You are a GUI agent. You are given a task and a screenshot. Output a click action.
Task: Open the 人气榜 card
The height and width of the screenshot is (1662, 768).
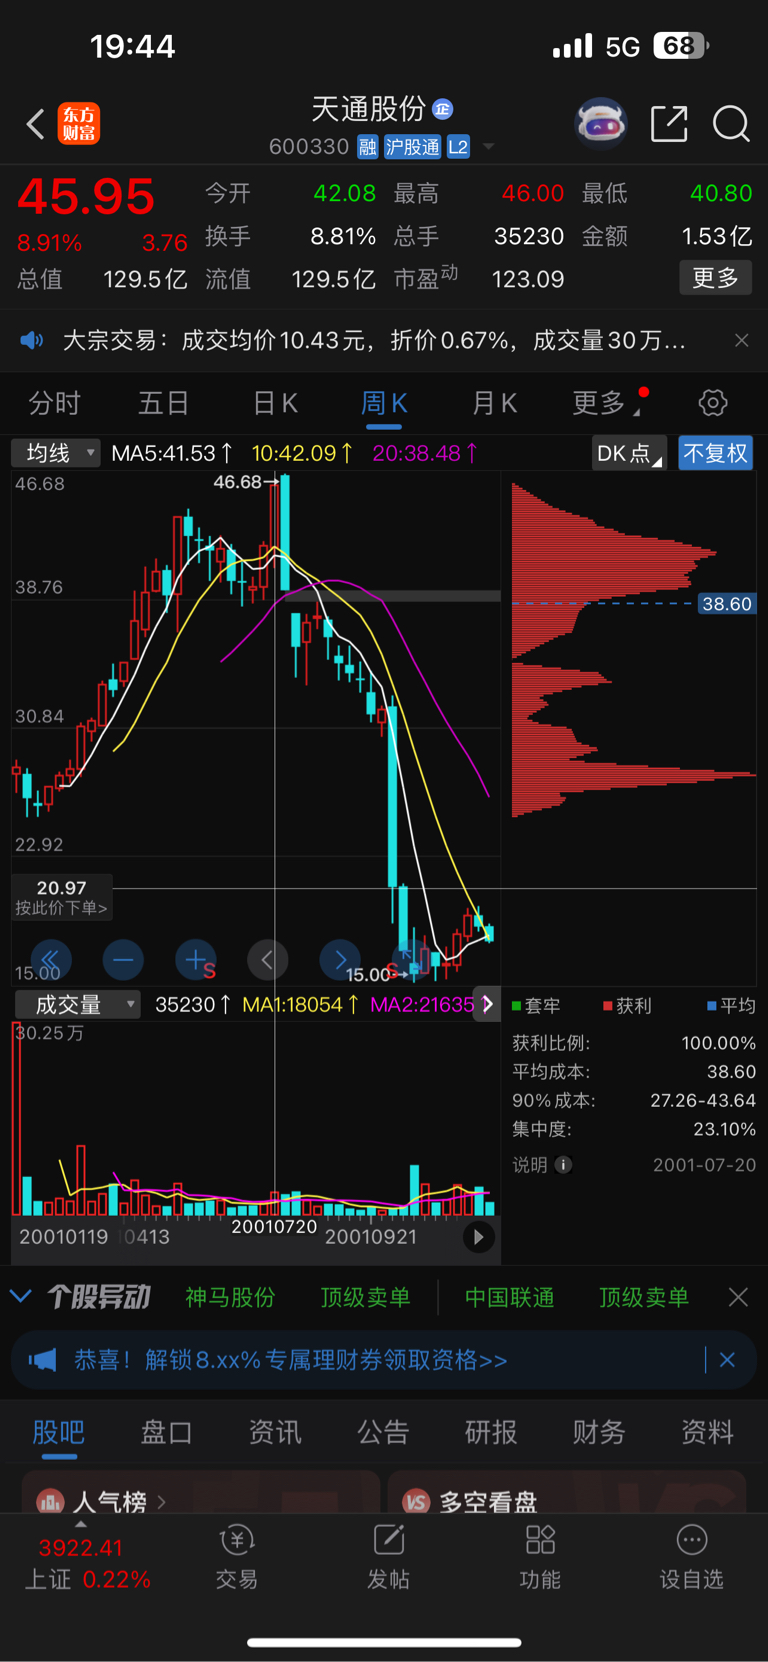pyautogui.click(x=201, y=1492)
